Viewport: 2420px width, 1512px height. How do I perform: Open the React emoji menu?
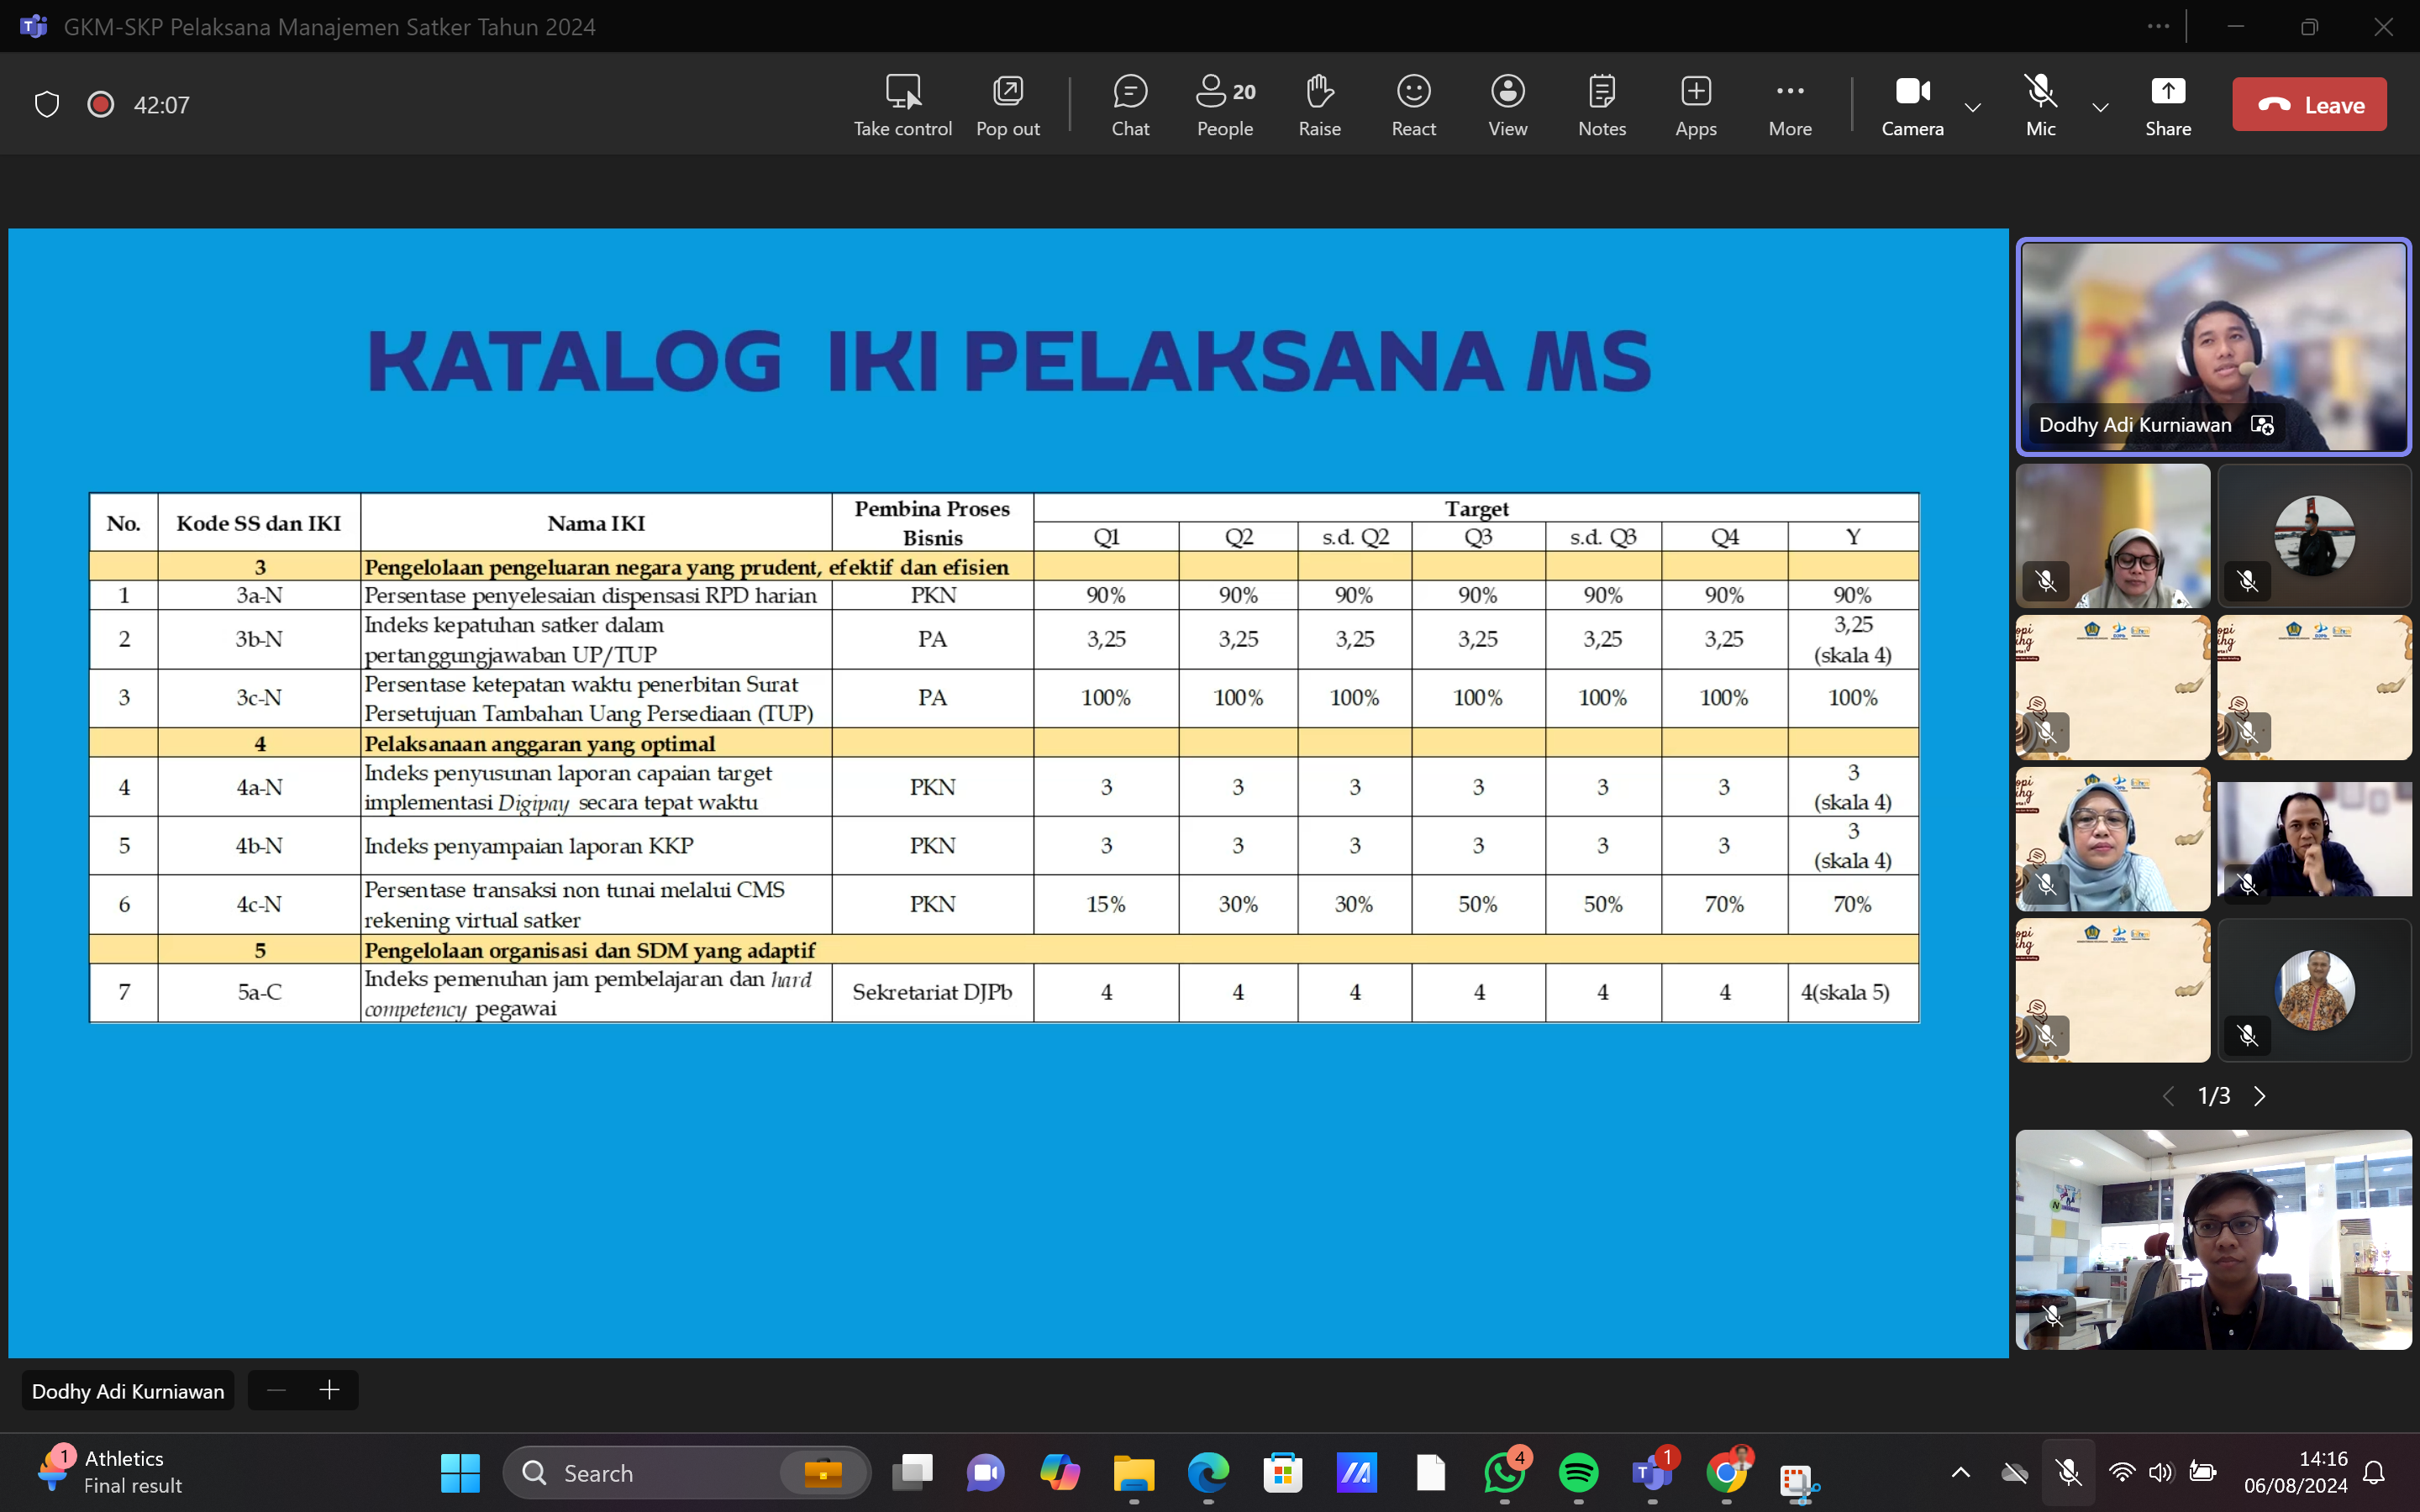tap(1413, 104)
